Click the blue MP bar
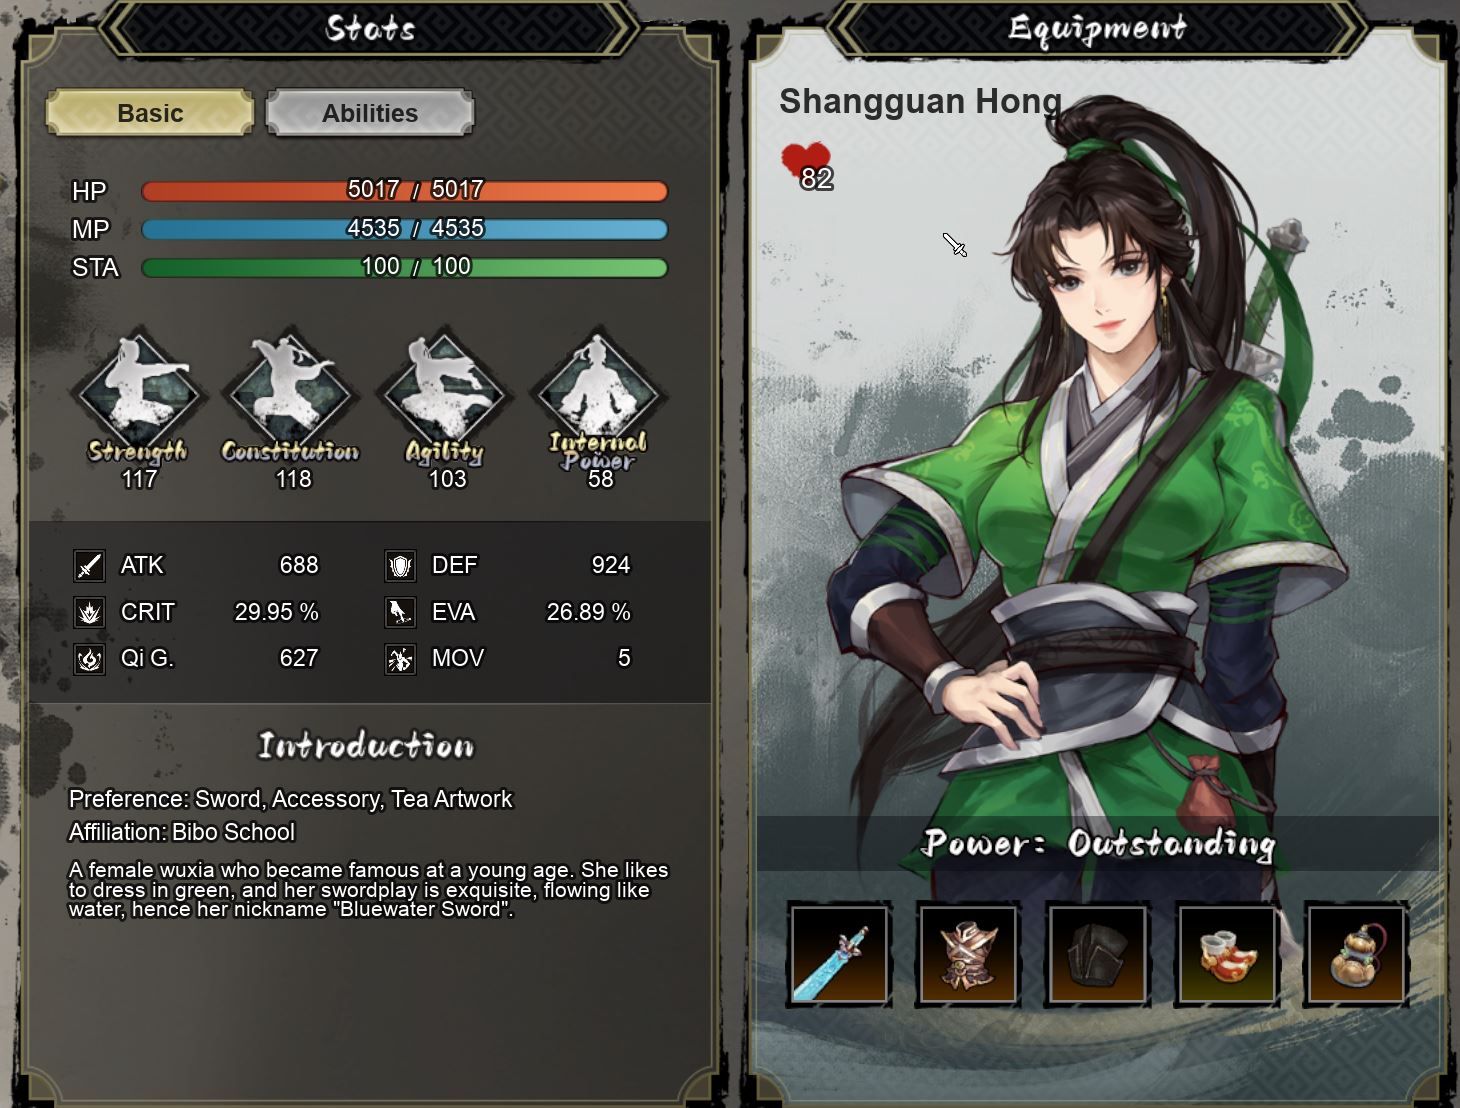Screen dimensions: 1460x1108 tap(405, 229)
